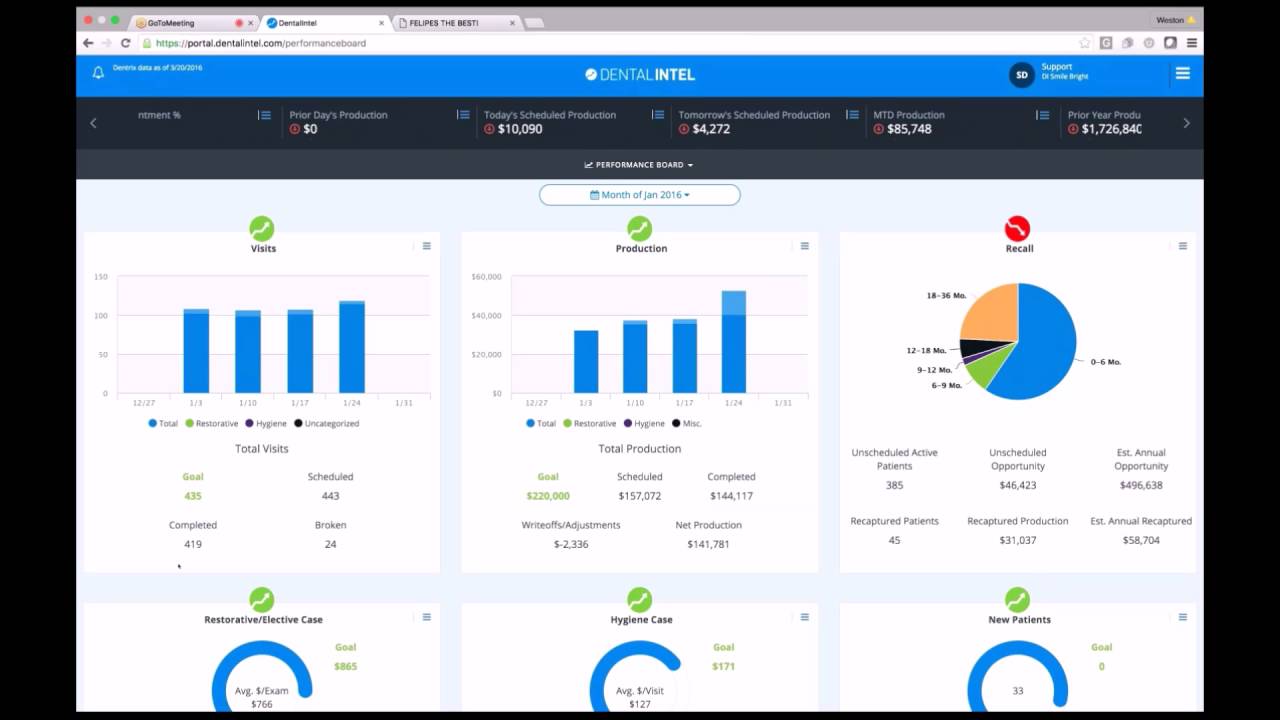Open list icon beside Prior Day's Production

tap(464, 115)
